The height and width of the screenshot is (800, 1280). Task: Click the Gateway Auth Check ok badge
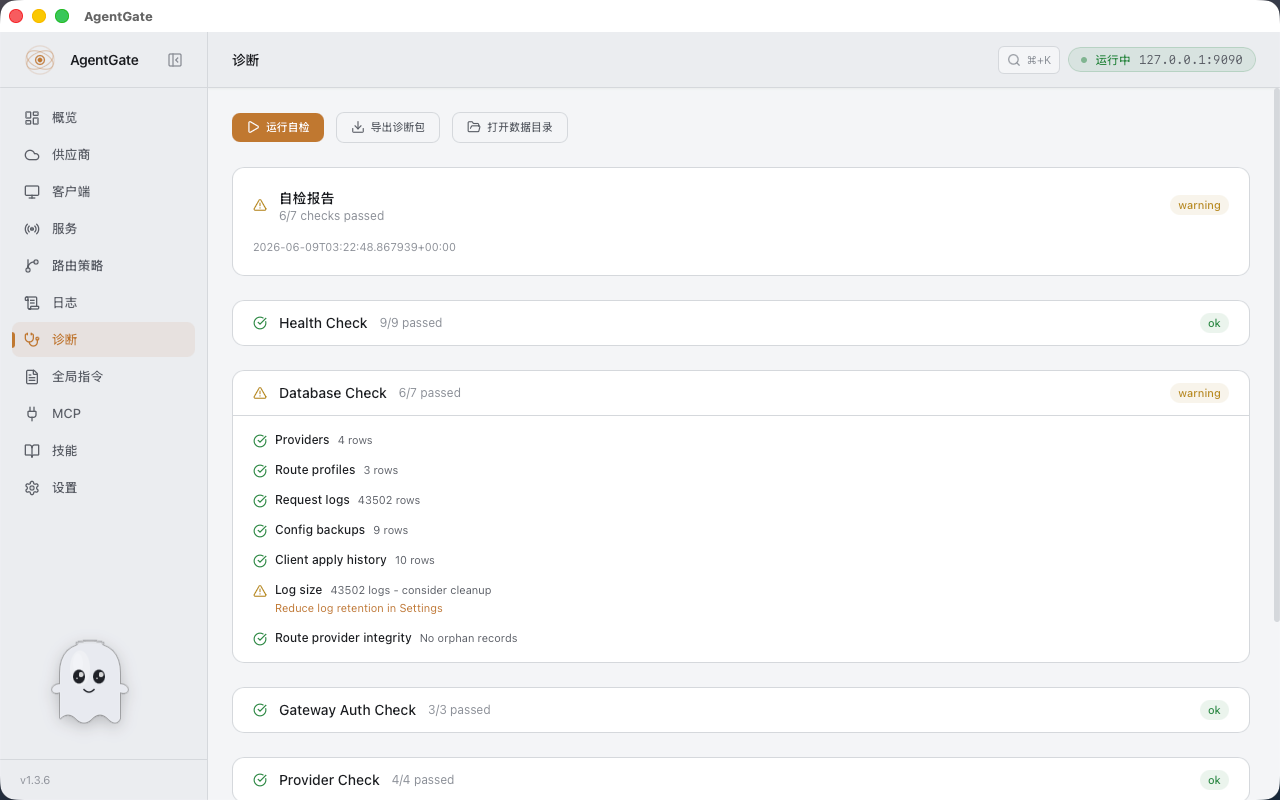pos(1214,710)
